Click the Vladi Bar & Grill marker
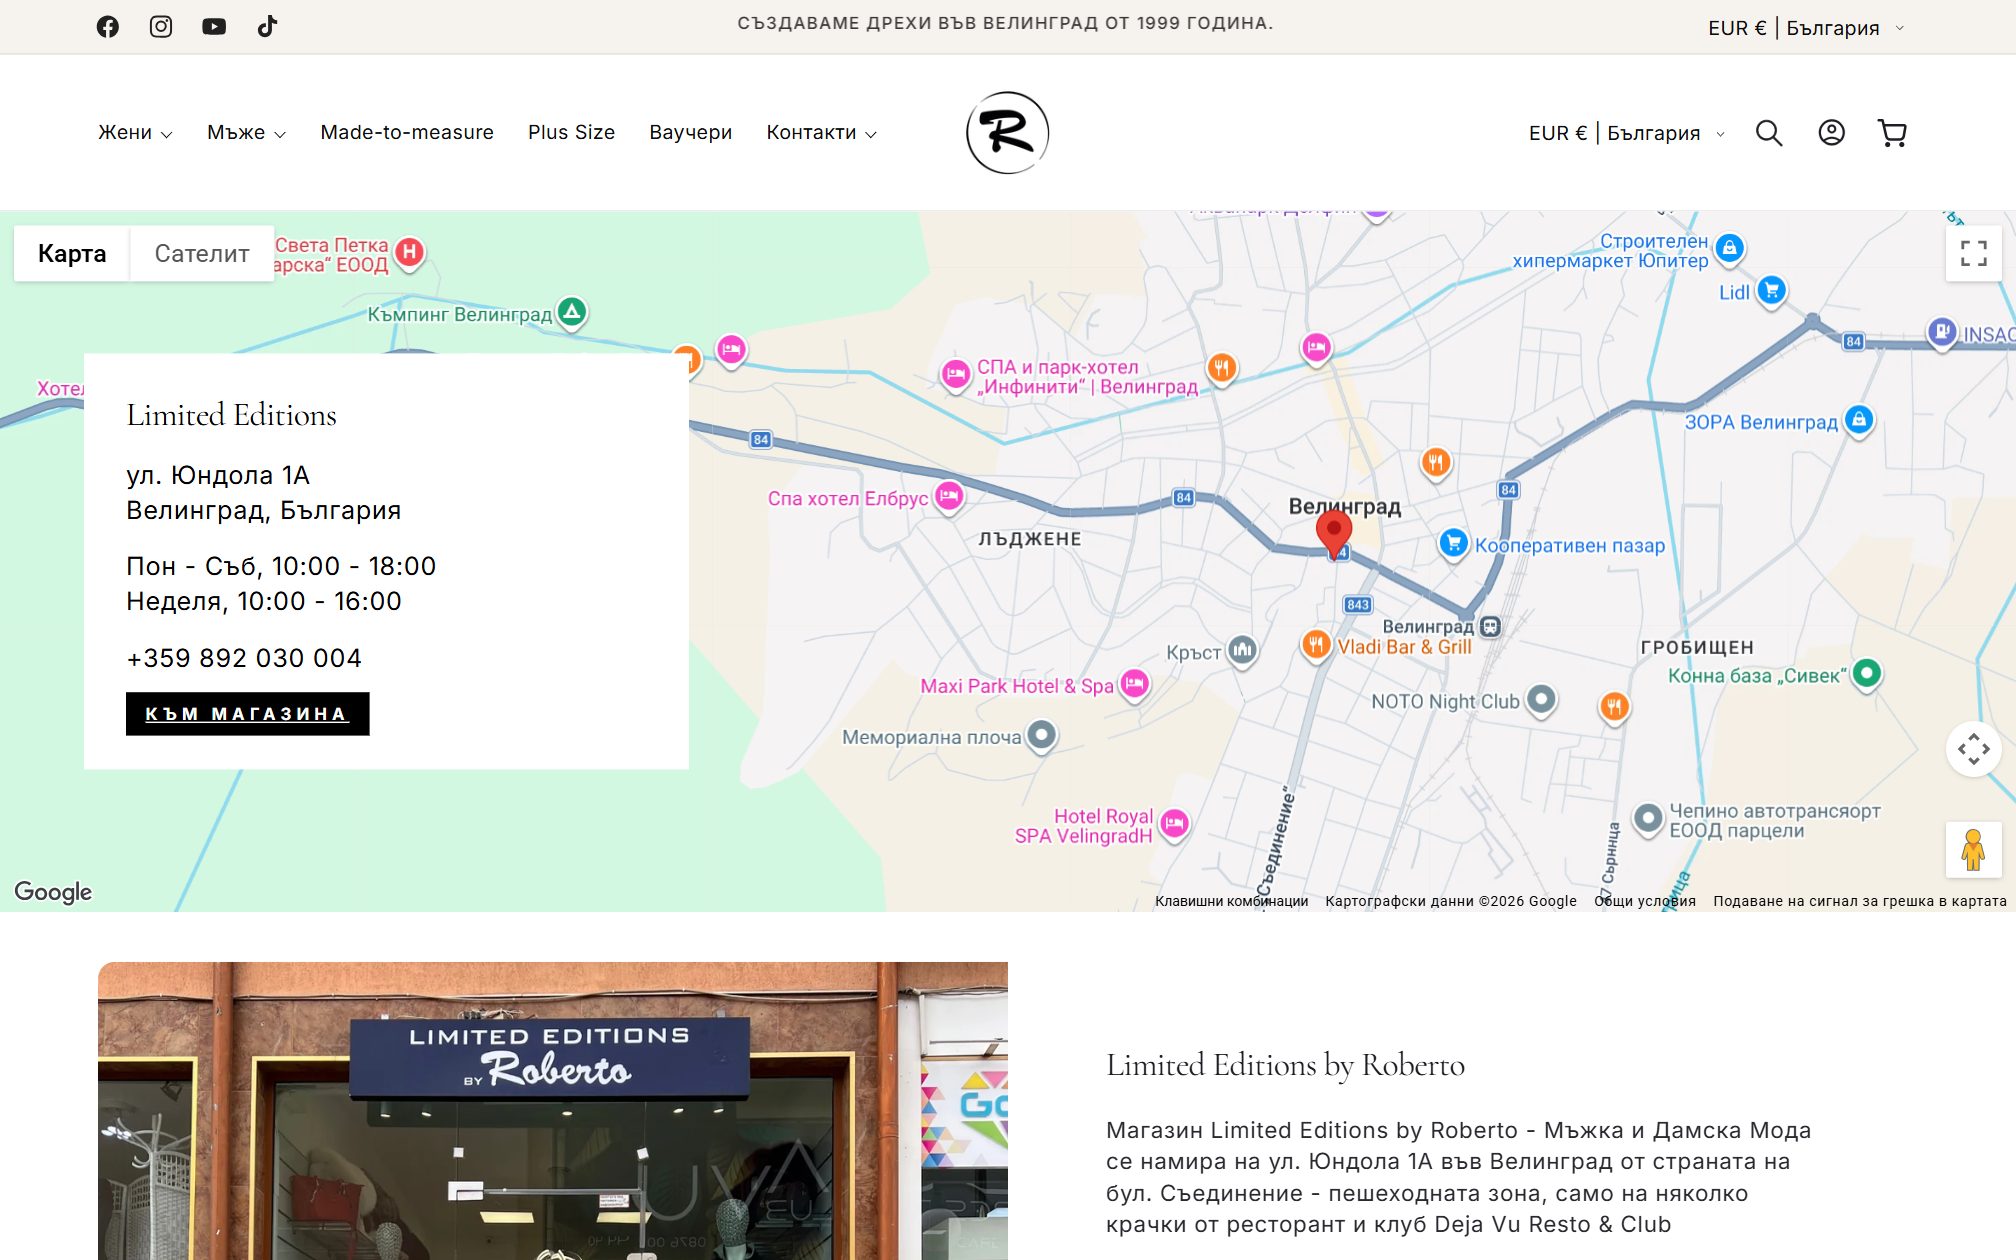This screenshot has height=1260, width=2016. tap(1316, 646)
